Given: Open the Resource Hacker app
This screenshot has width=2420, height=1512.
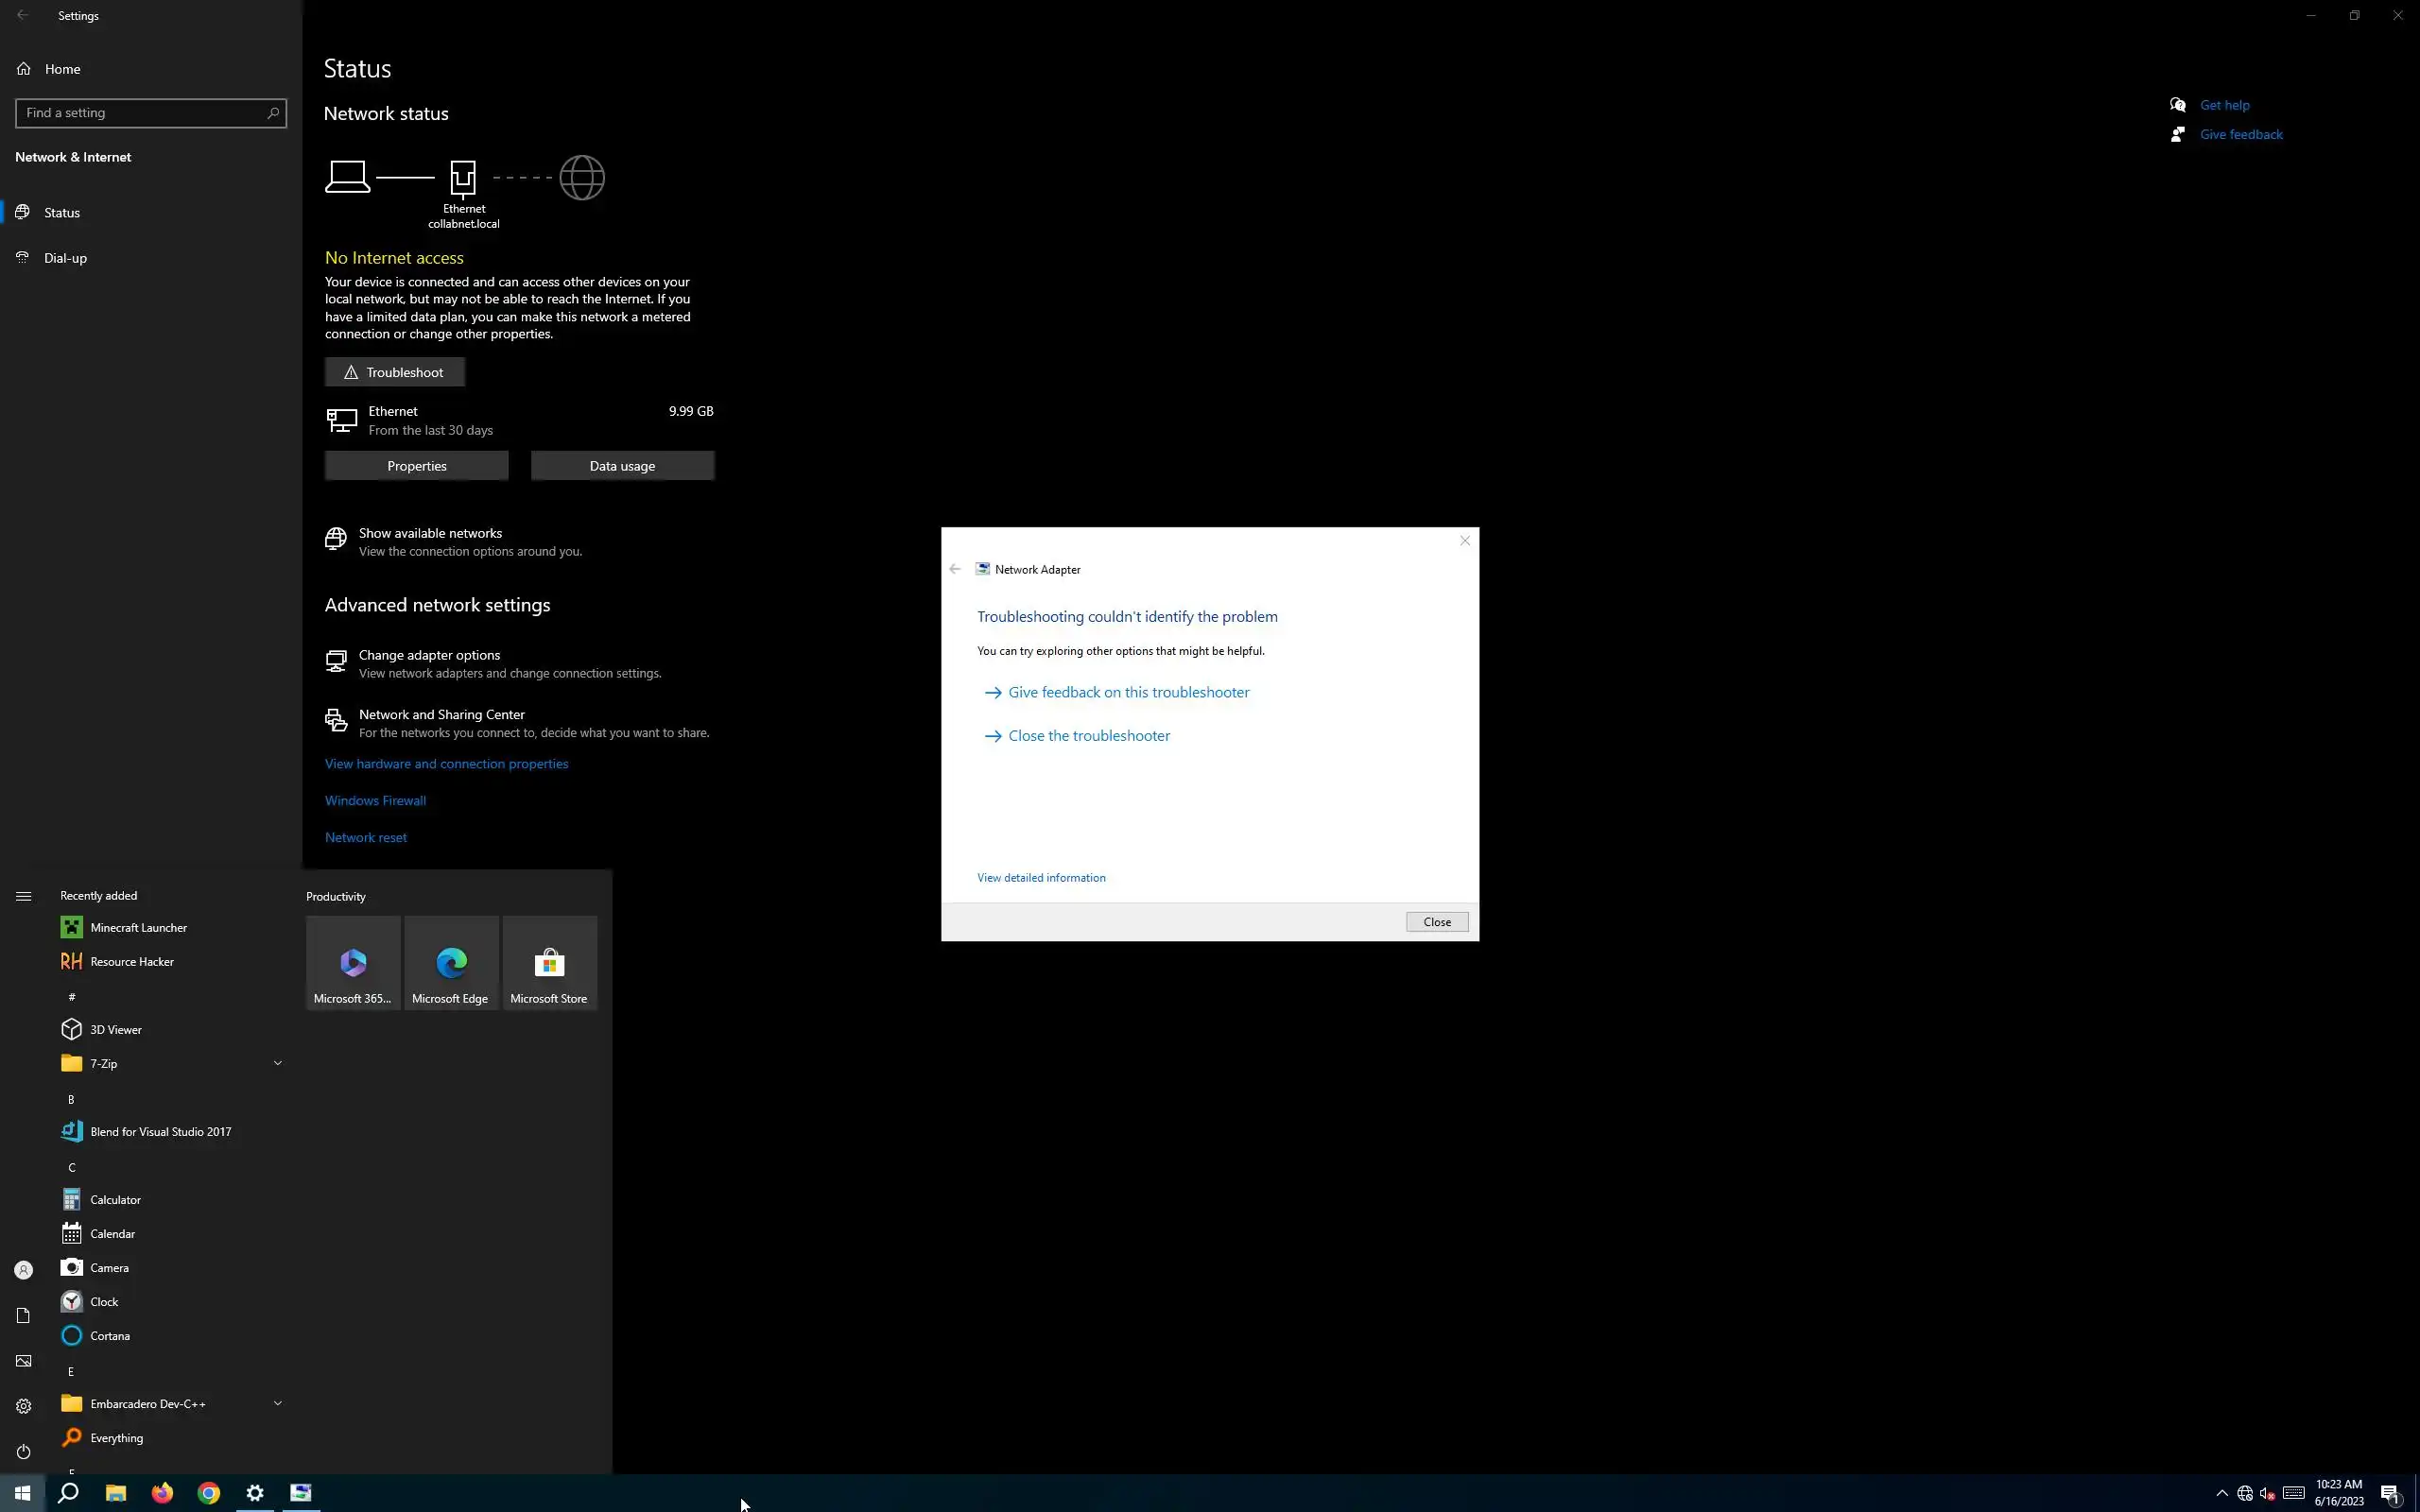Looking at the screenshot, I should (131, 961).
